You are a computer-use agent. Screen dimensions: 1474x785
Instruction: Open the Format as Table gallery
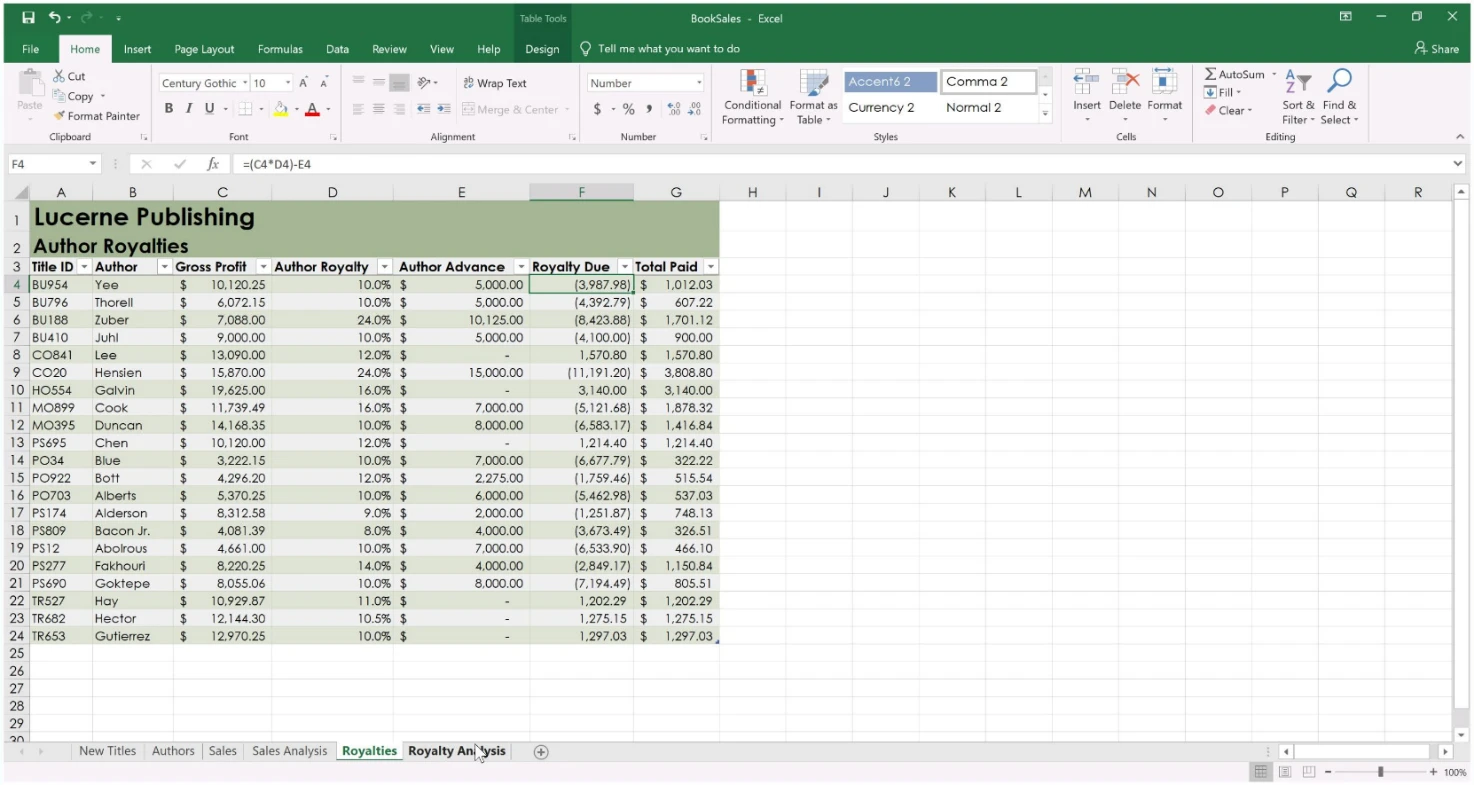(813, 83)
